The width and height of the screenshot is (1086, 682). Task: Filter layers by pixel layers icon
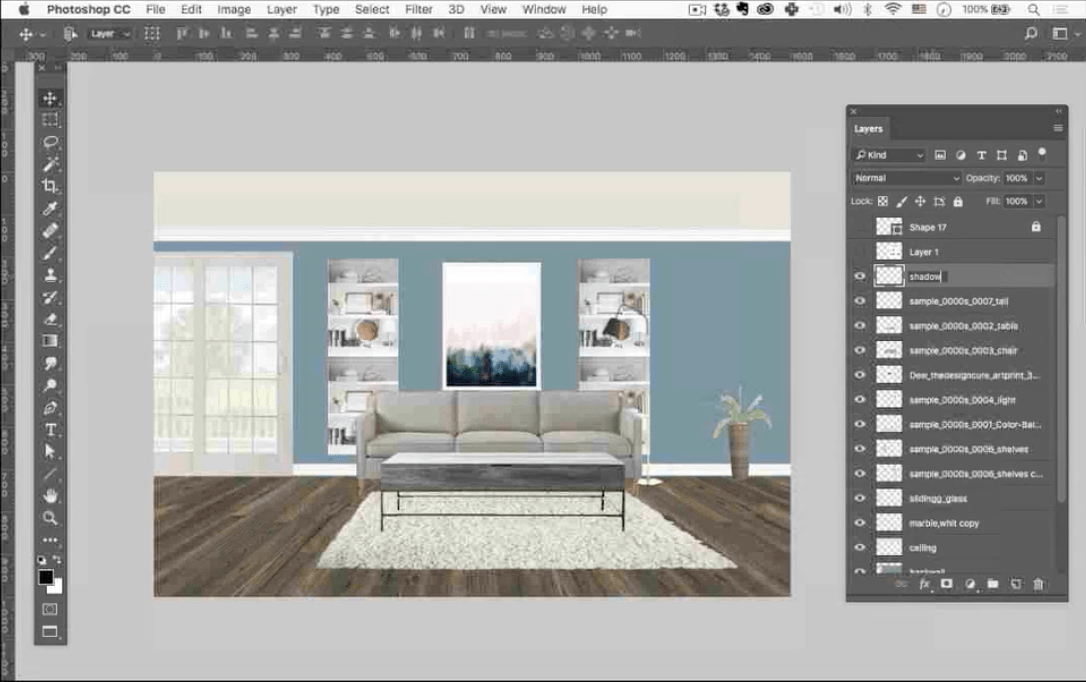[x=940, y=155]
